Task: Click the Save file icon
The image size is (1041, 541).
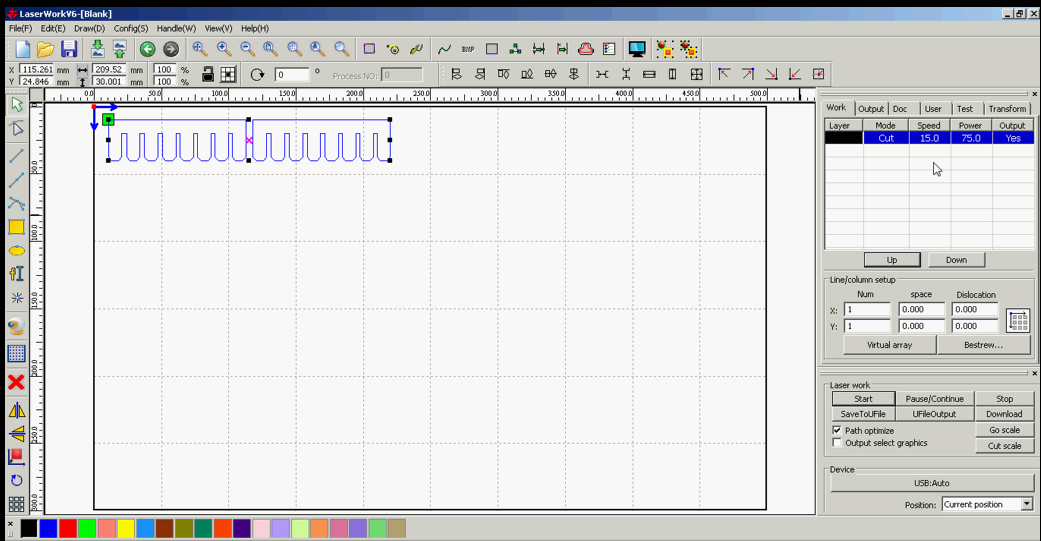Action: click(68, 49)
